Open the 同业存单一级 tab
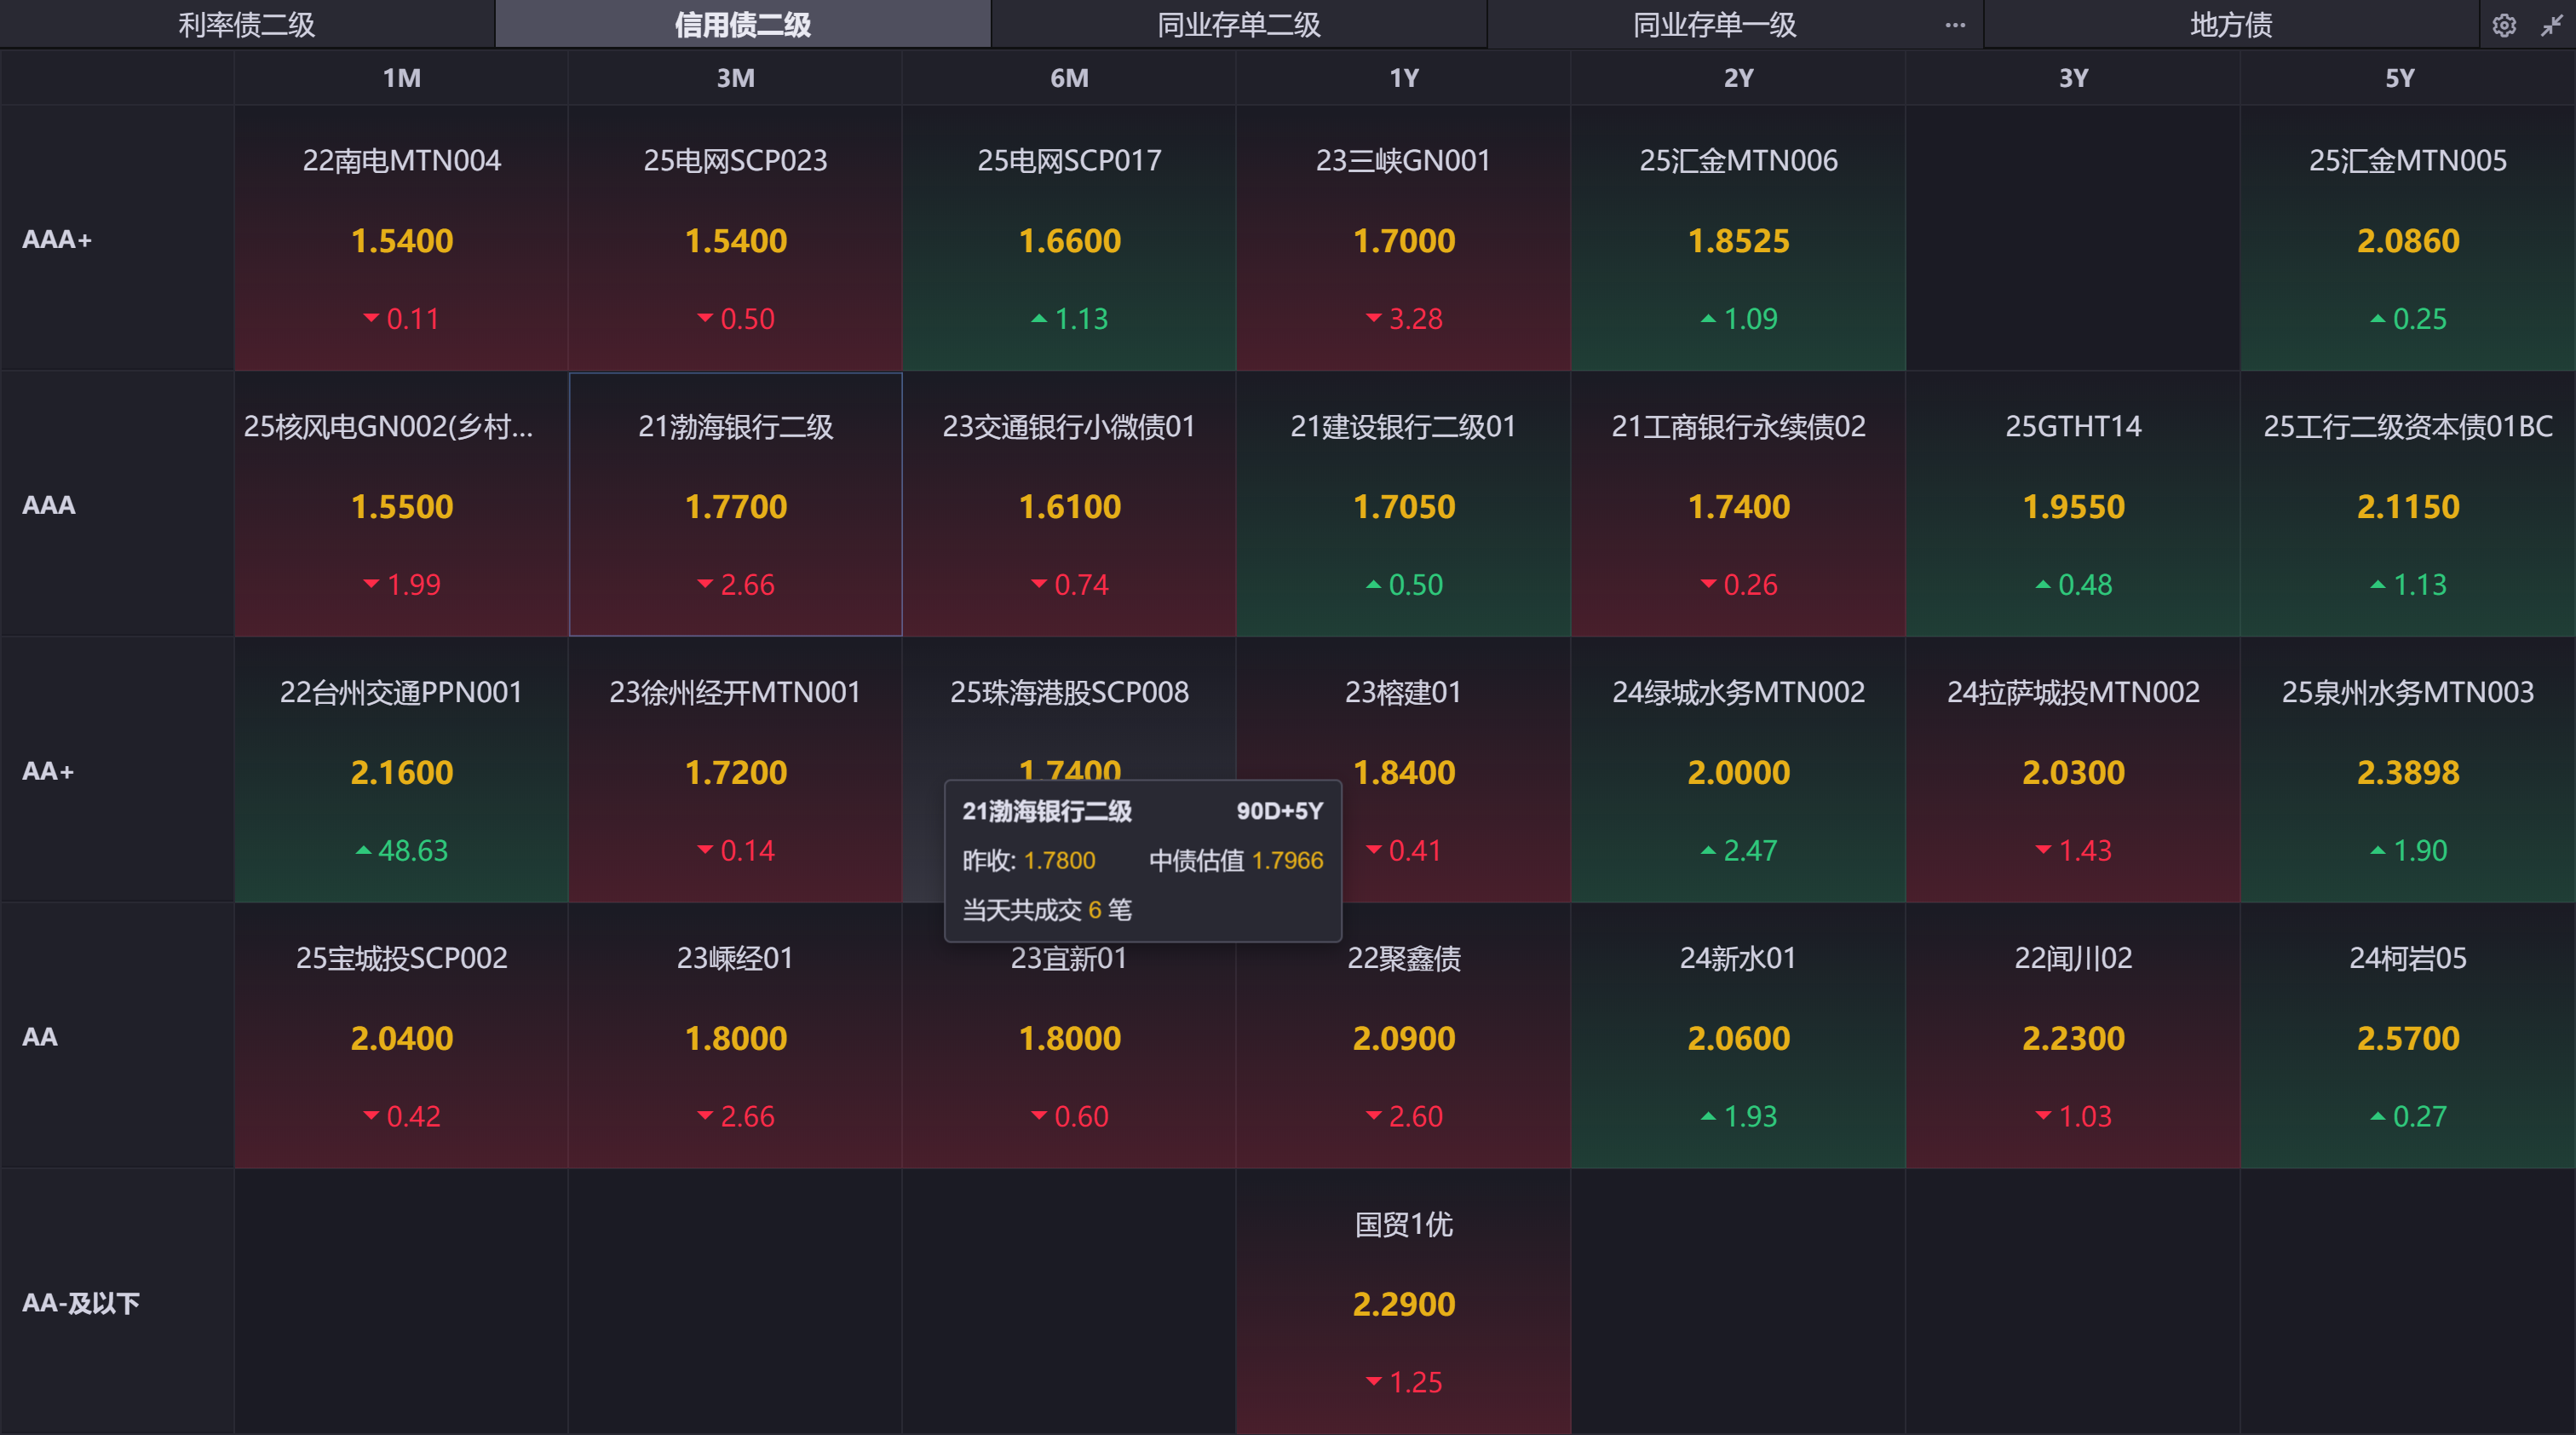The height and width of the screenshot is (1435, 2576). click(x=1714, y=24)
